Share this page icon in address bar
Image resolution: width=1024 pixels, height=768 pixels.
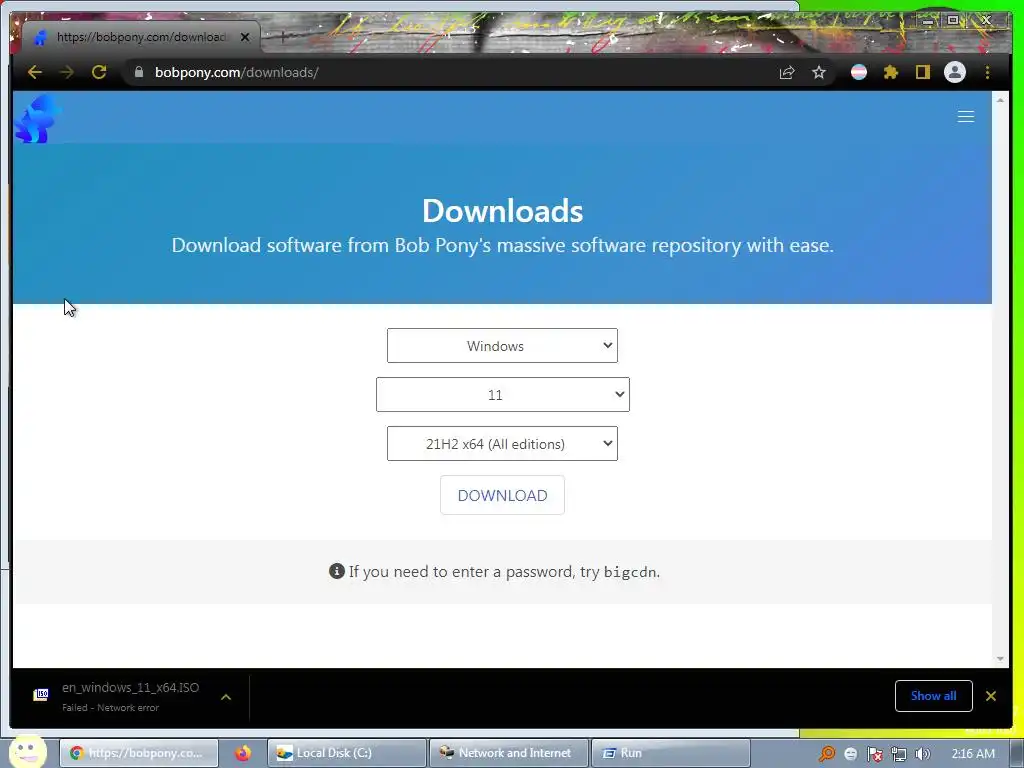click(787, 72)
